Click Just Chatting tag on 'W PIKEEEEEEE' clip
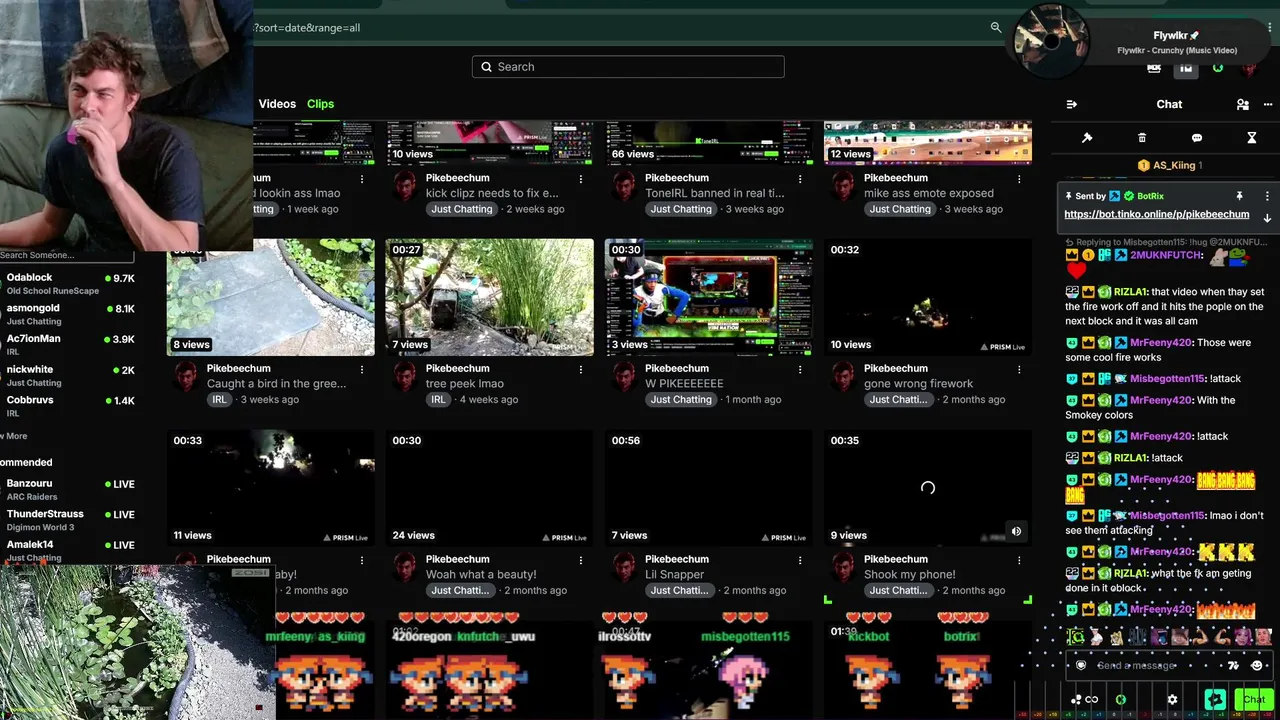The image size is (1280, 720). point(681,400)
